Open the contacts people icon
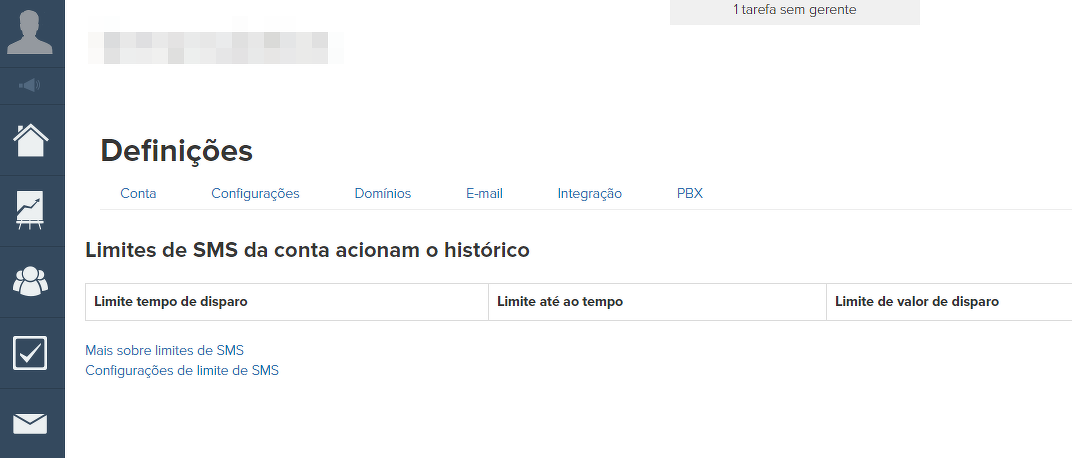The width and height of the screenshot is (1072, 458). [x=31, y=282]
